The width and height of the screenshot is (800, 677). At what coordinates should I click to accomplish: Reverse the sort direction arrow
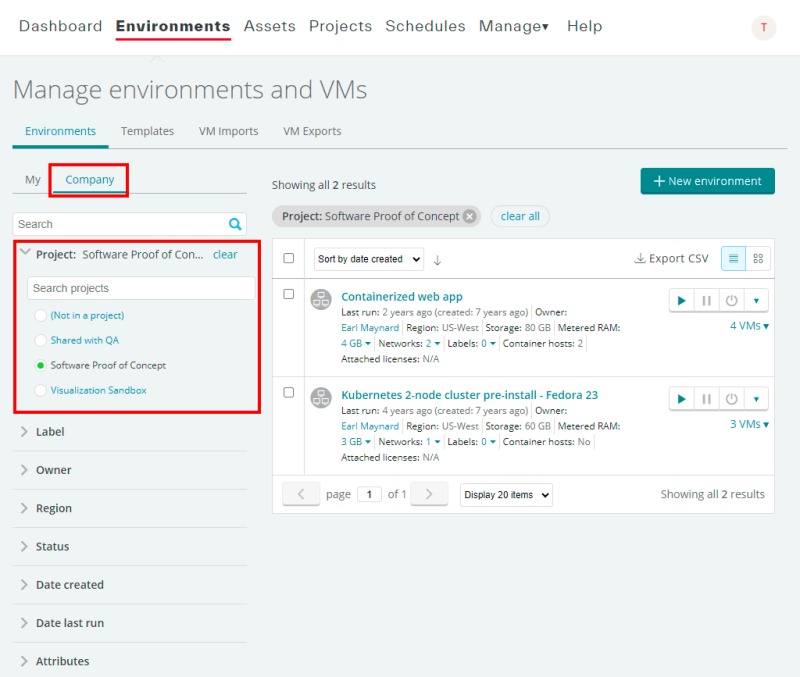click(437, 260)
